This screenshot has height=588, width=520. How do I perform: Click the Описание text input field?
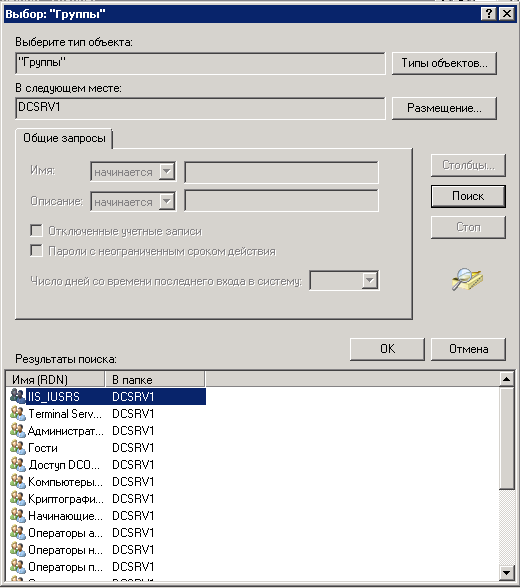click(281, 201)
